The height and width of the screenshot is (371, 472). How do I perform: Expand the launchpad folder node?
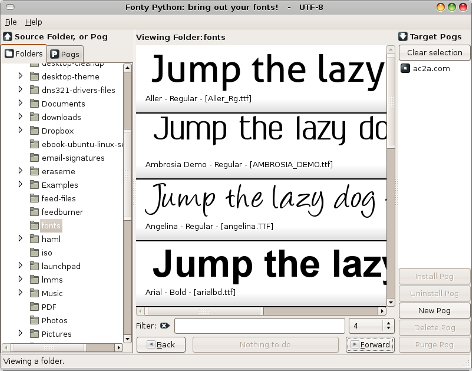pyautogui.click(x=20, y=266)
